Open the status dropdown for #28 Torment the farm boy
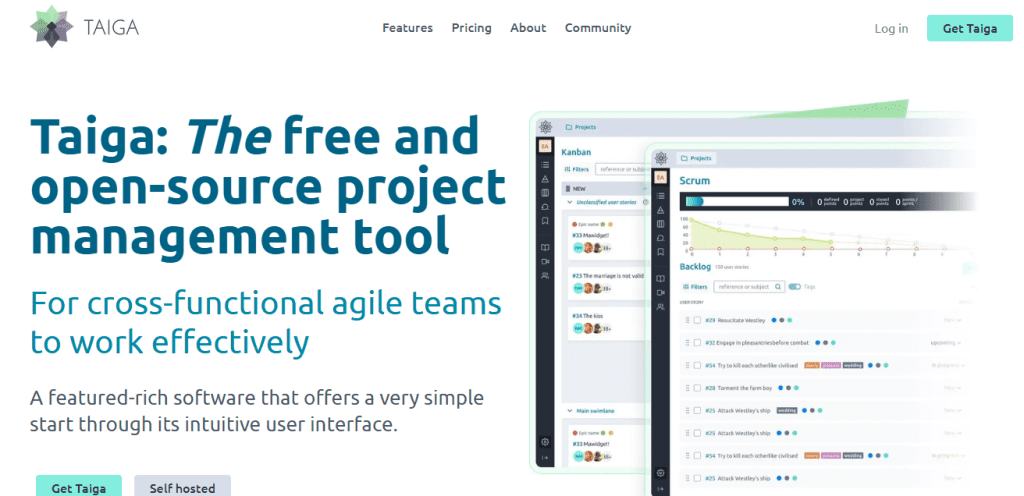The width and height of the screenshot is (1024, 496). point(953,388)
